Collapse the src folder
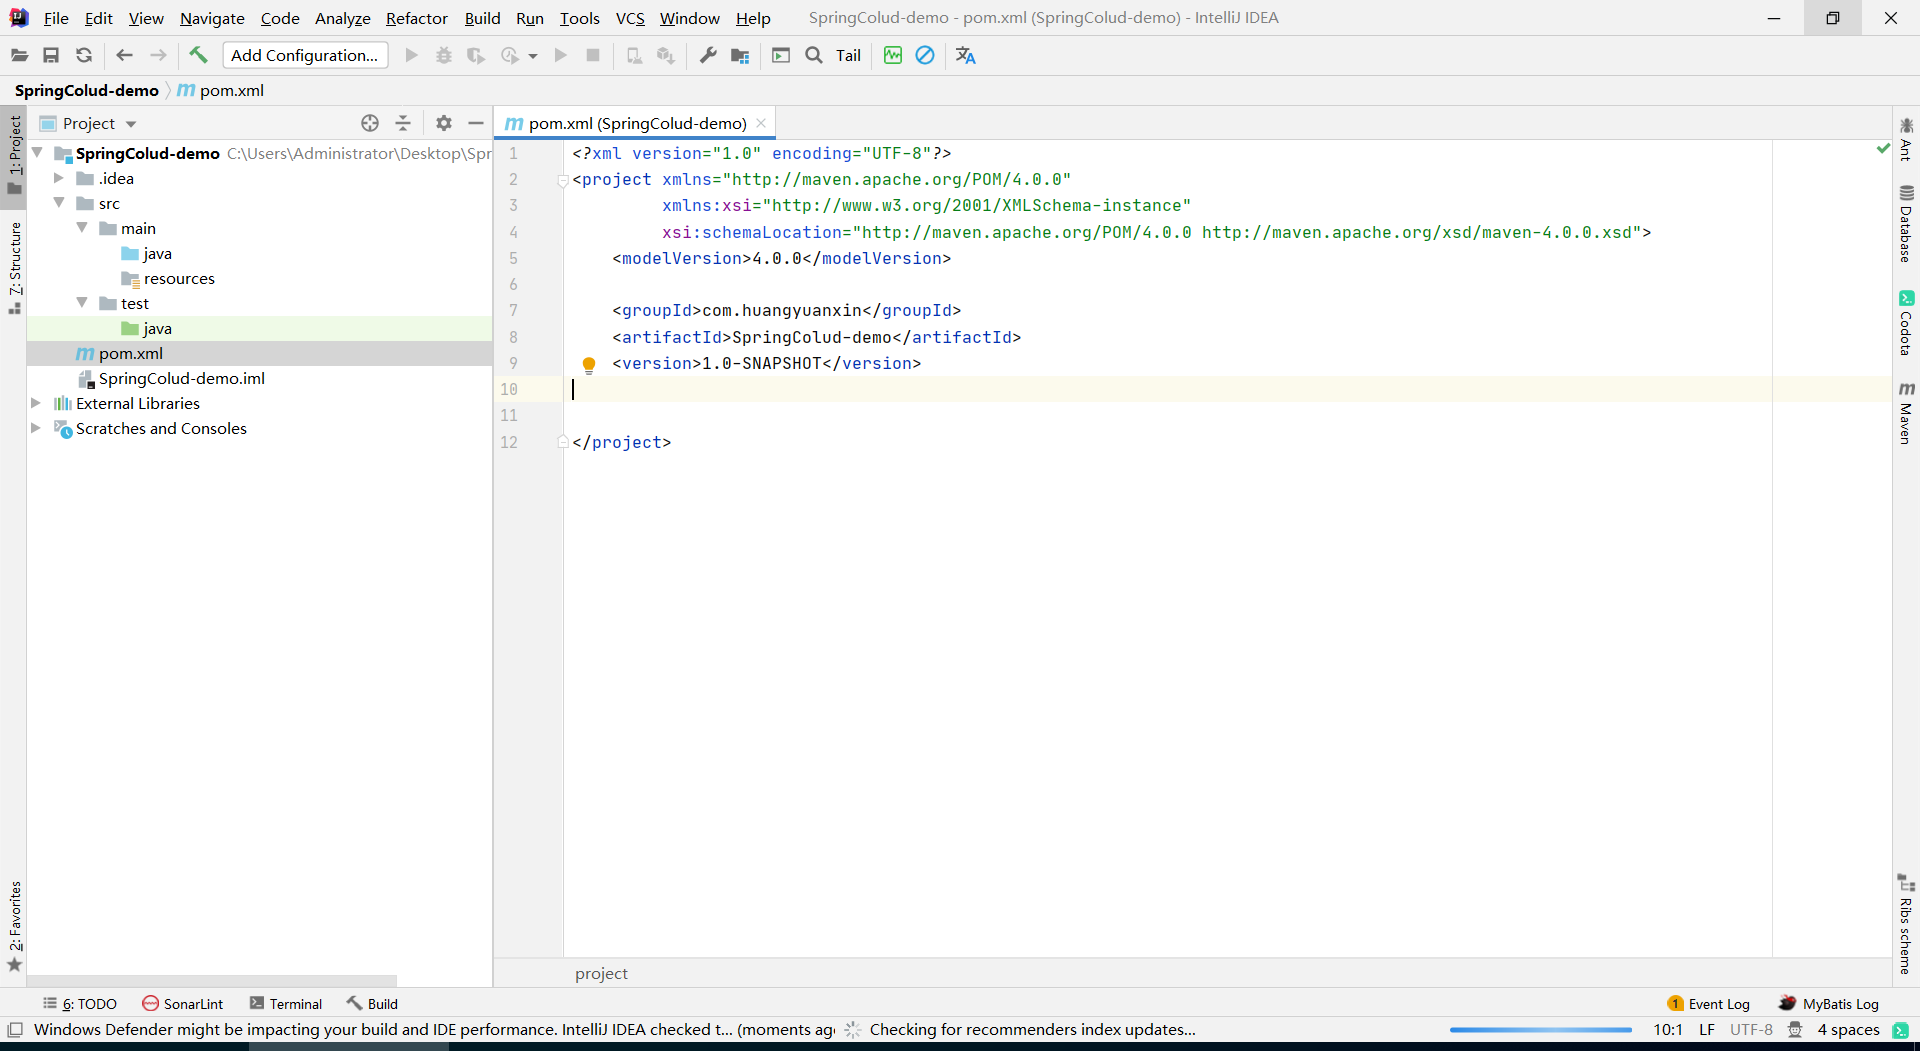 click(59, 203)
